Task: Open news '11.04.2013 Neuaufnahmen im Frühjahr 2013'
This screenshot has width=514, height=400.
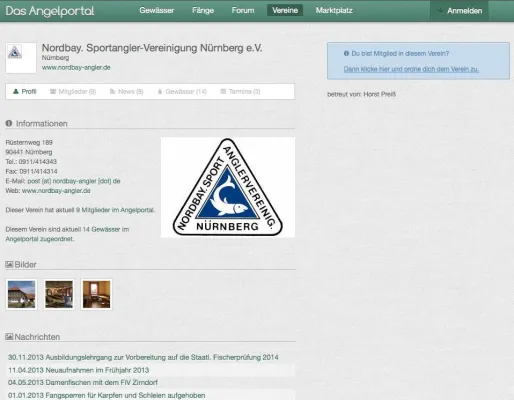Action: [78, 370]
